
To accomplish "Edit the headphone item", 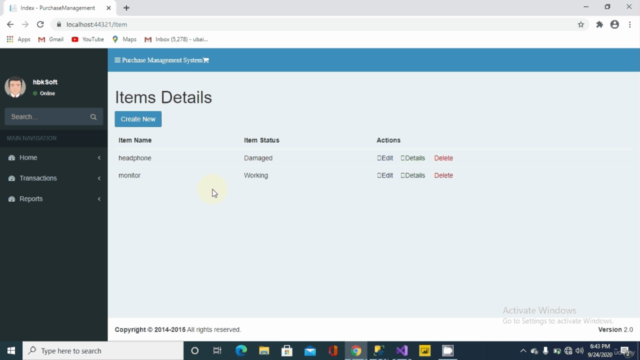I will 385,158.
